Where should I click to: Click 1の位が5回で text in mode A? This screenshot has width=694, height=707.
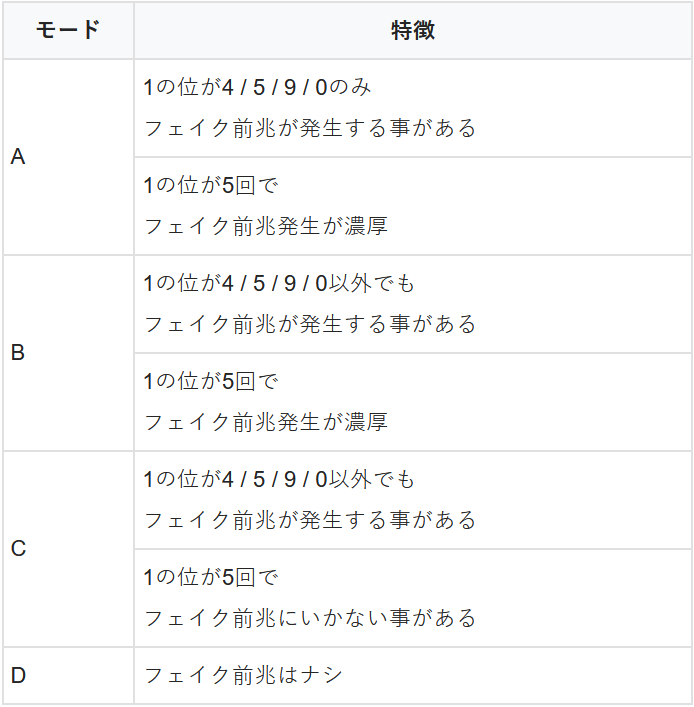tap(211, 185)
